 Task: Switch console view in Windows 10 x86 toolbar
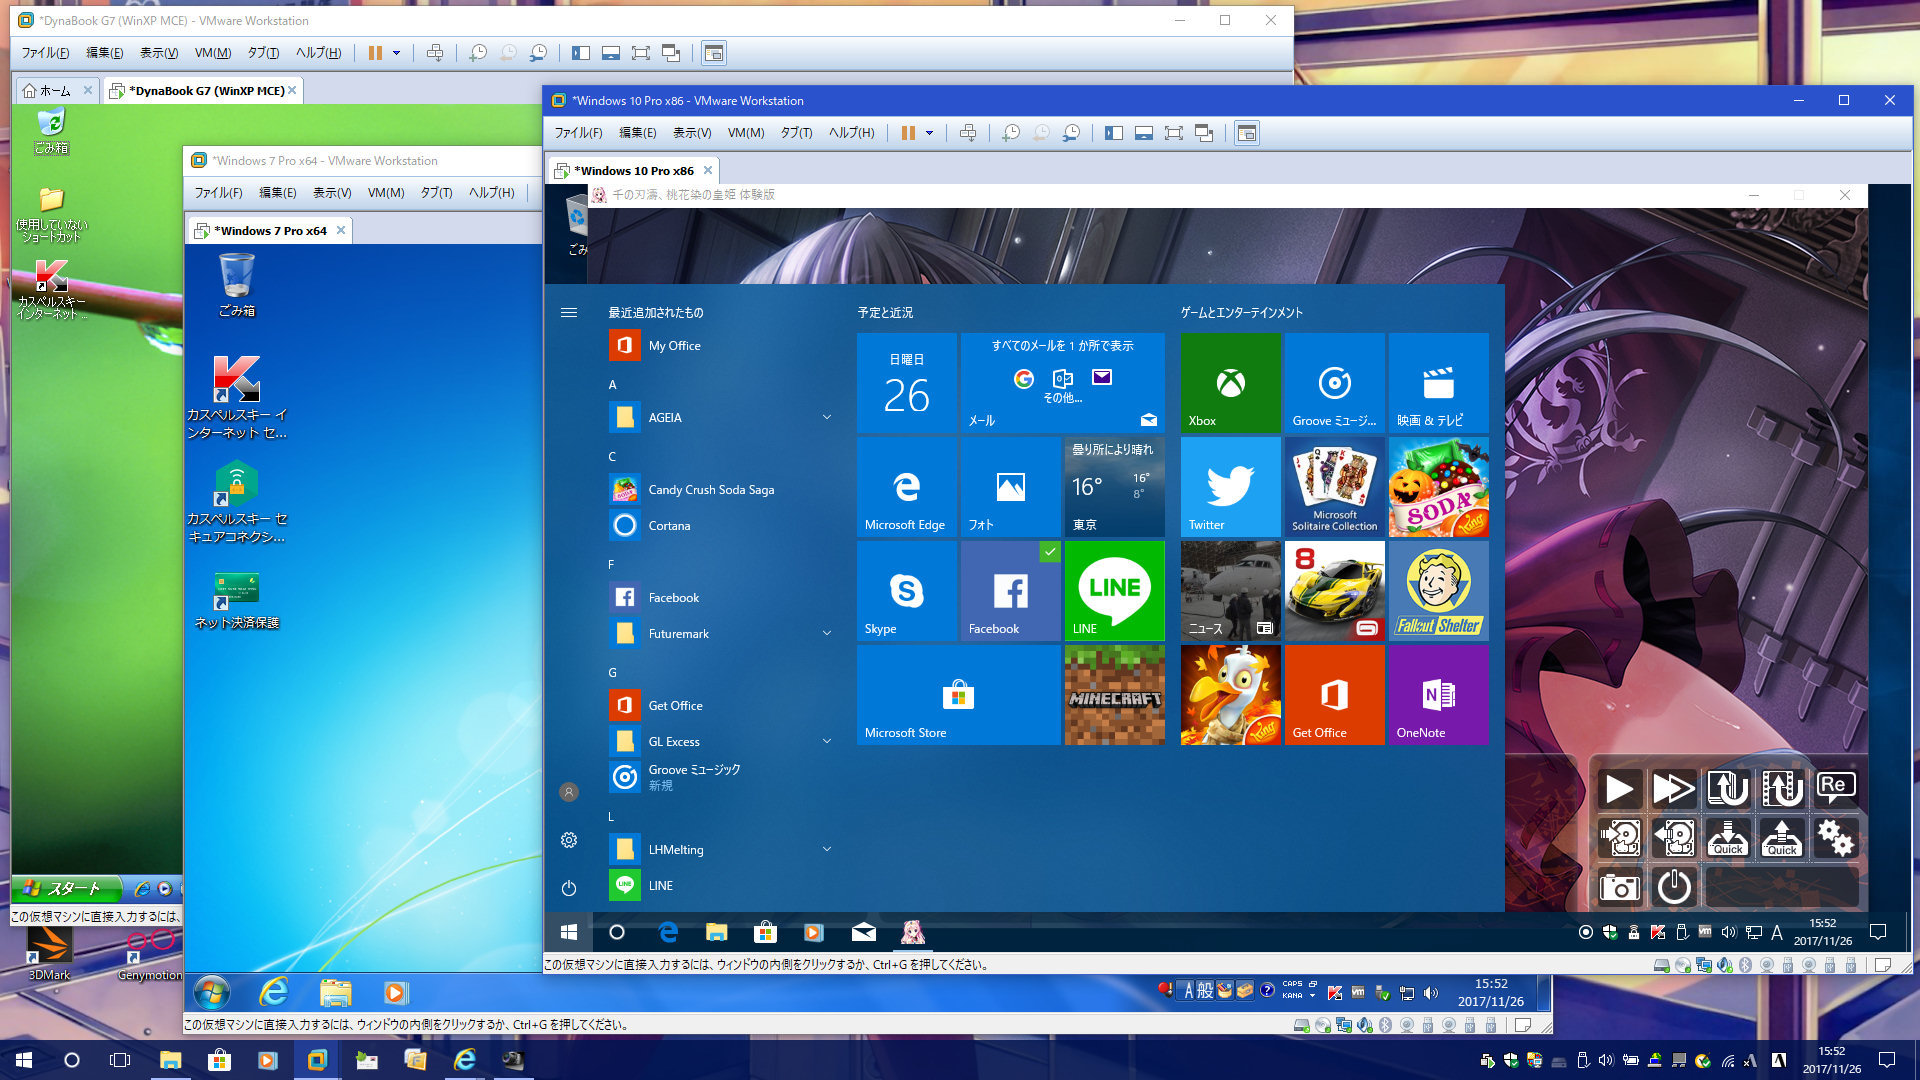pos(1246,133)
